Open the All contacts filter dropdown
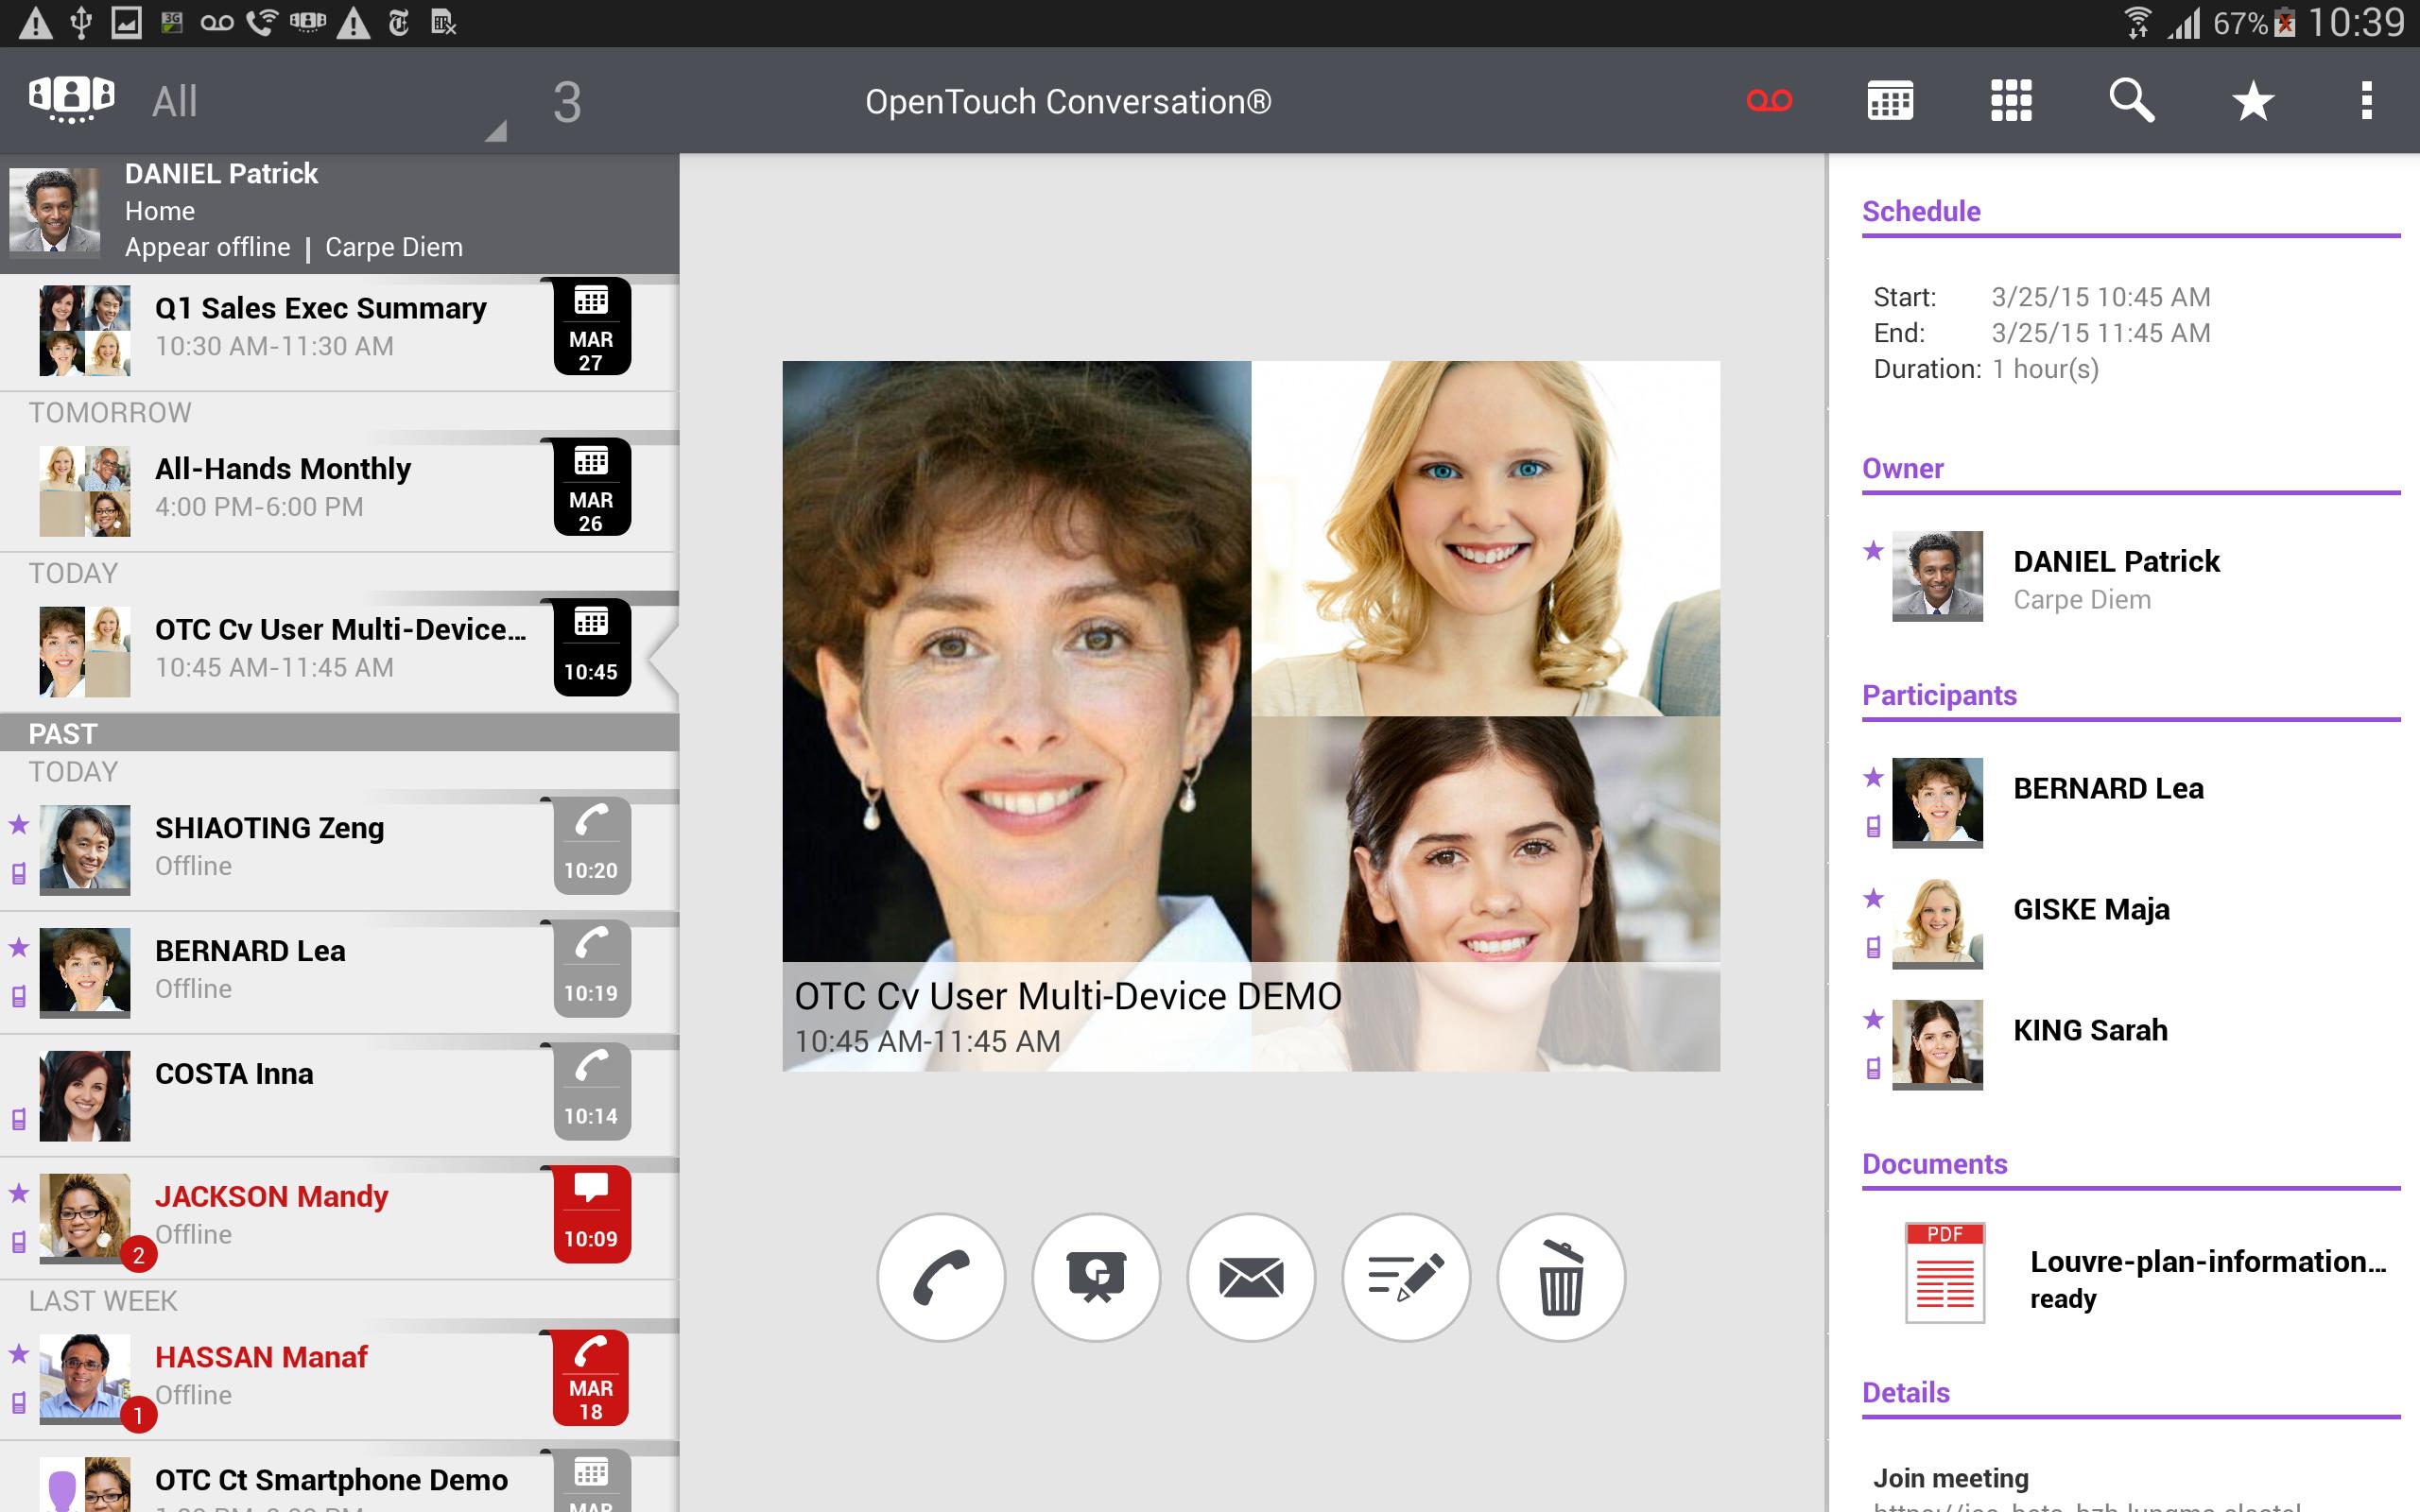Image resolution: width=2420 pixels, height=1512 pixels. pyautogui.click(x=300, y=100)
